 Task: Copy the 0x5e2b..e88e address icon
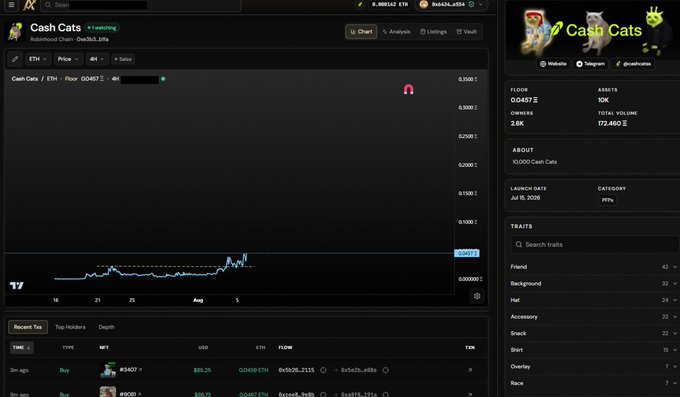[386, 370]
